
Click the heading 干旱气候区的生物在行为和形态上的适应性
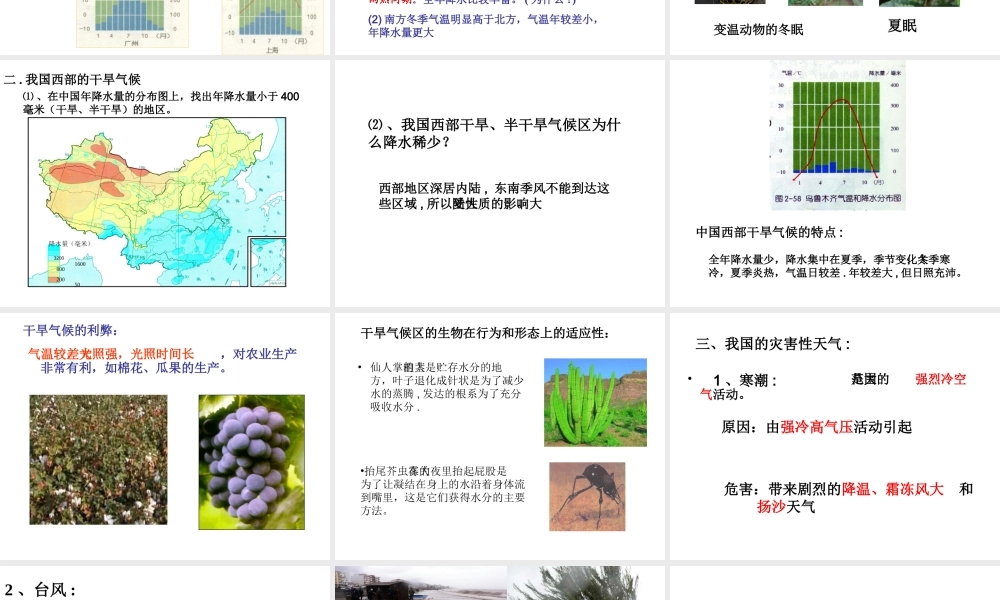pyautogui.click(x=485, y=333)
